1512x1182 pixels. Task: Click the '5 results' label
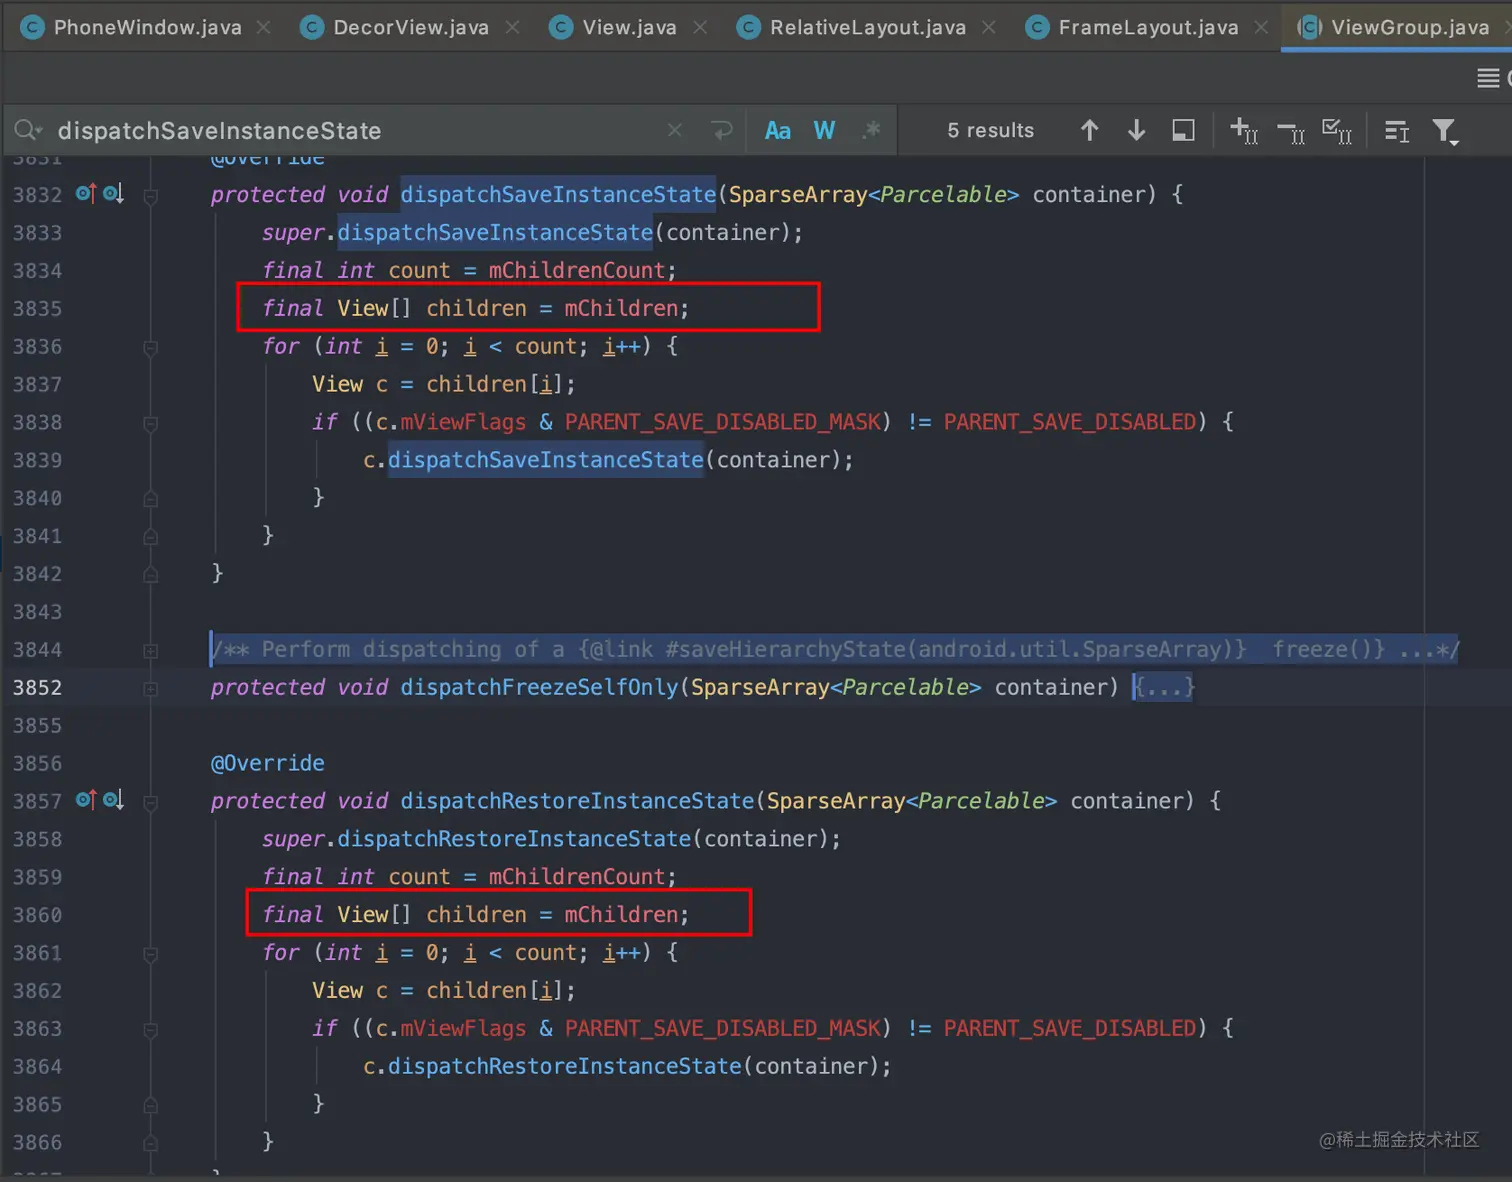pos(990,131)
